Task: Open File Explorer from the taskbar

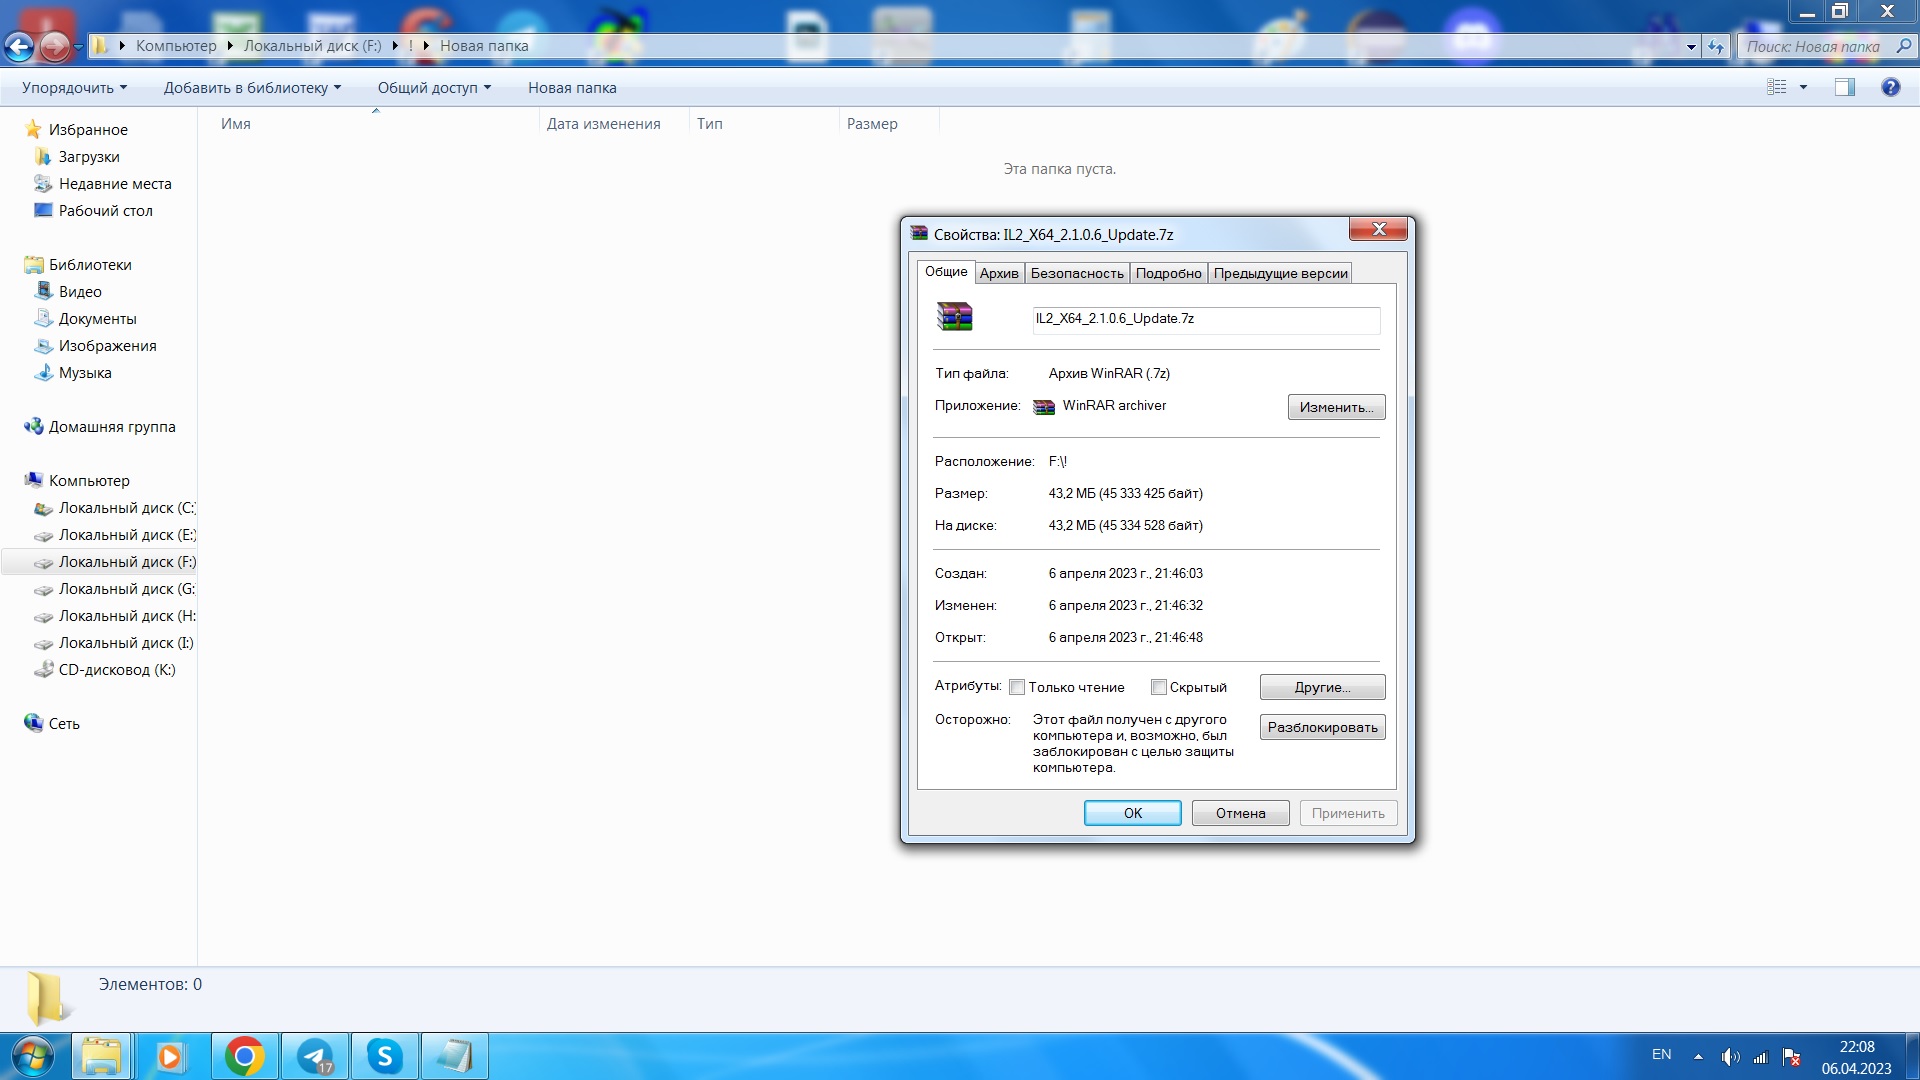Action: [x=101, y=1056]
